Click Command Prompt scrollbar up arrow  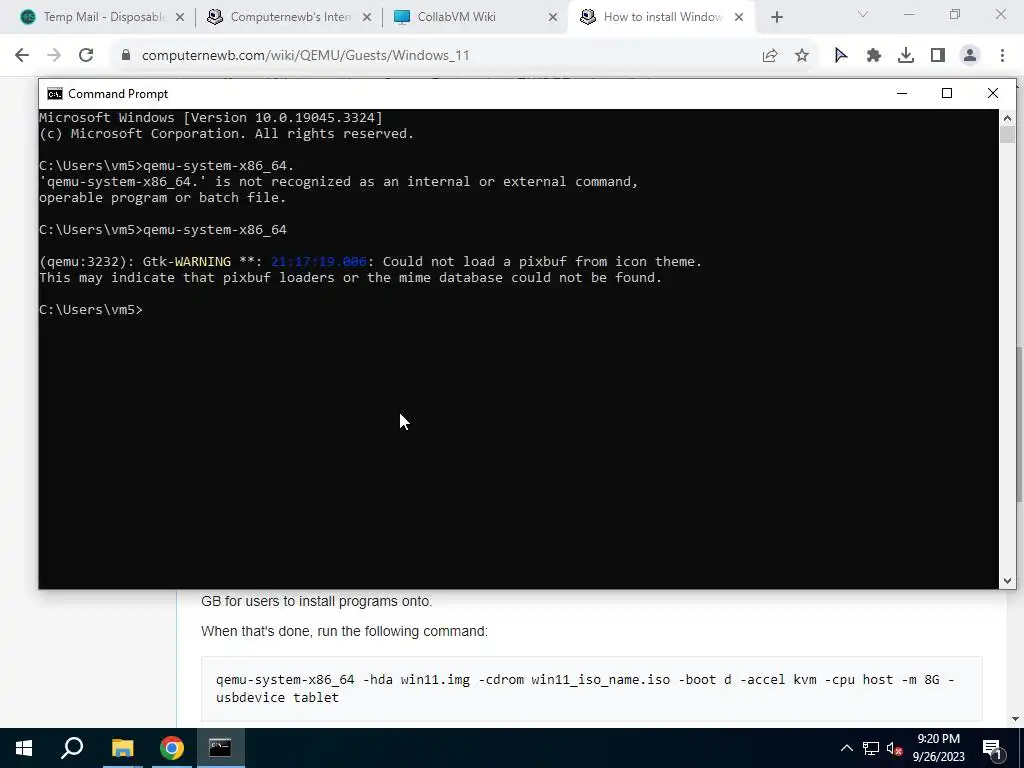pyautogui.click(x=1007, y=118)
